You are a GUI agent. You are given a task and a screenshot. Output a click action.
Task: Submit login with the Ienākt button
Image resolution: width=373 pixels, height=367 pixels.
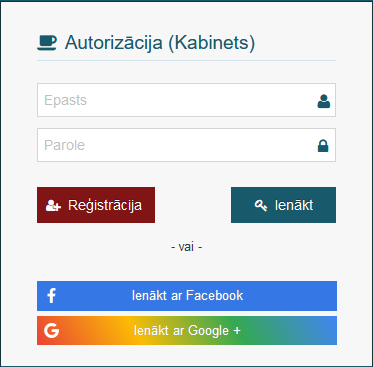[x=283, y=205]
